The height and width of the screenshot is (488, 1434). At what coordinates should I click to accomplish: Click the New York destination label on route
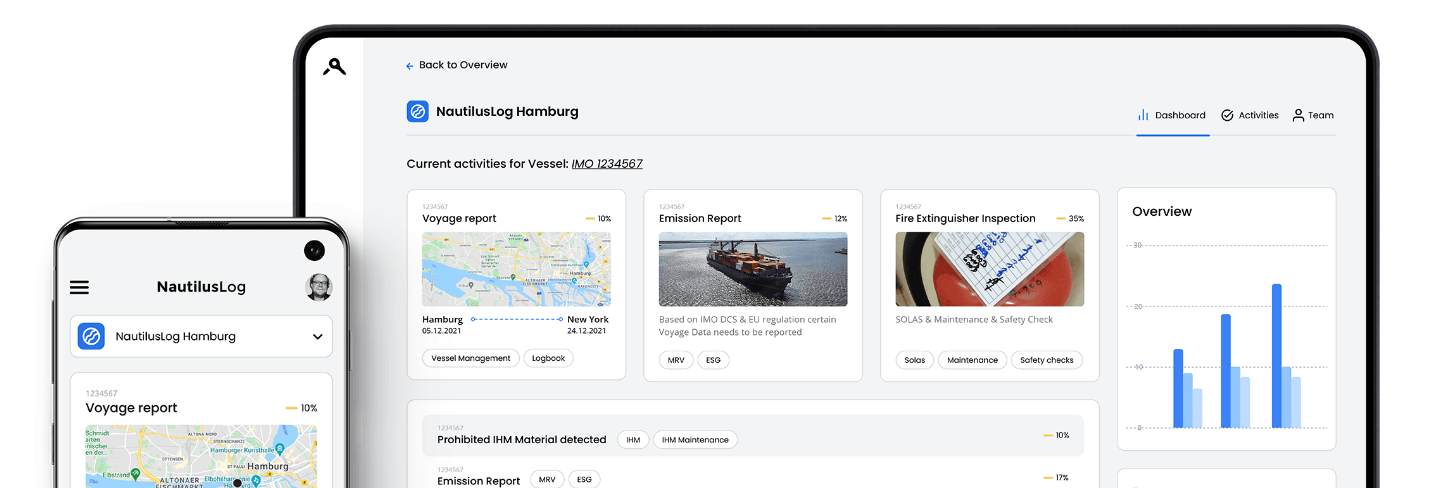[588, 320]
